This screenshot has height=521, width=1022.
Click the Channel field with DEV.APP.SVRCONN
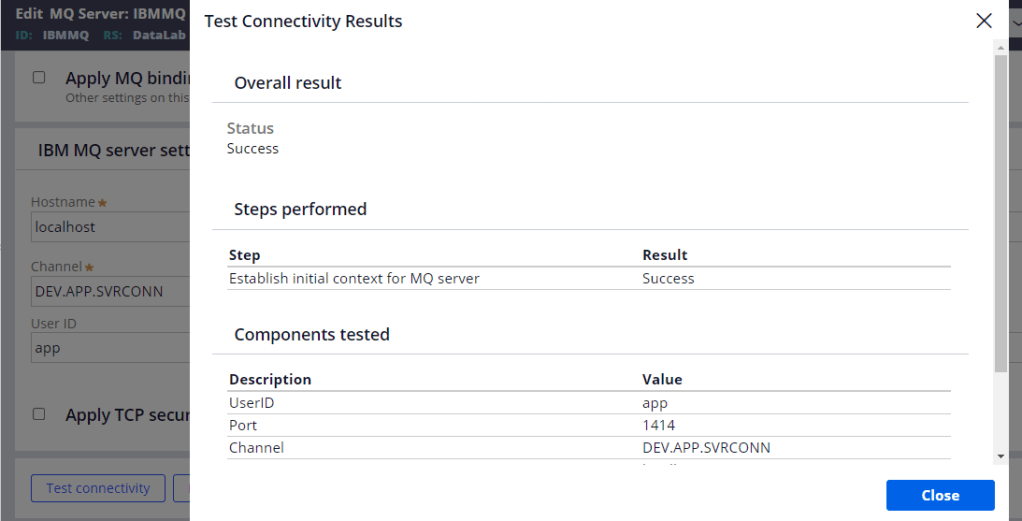pyautogui.click(x=110, y=291)
